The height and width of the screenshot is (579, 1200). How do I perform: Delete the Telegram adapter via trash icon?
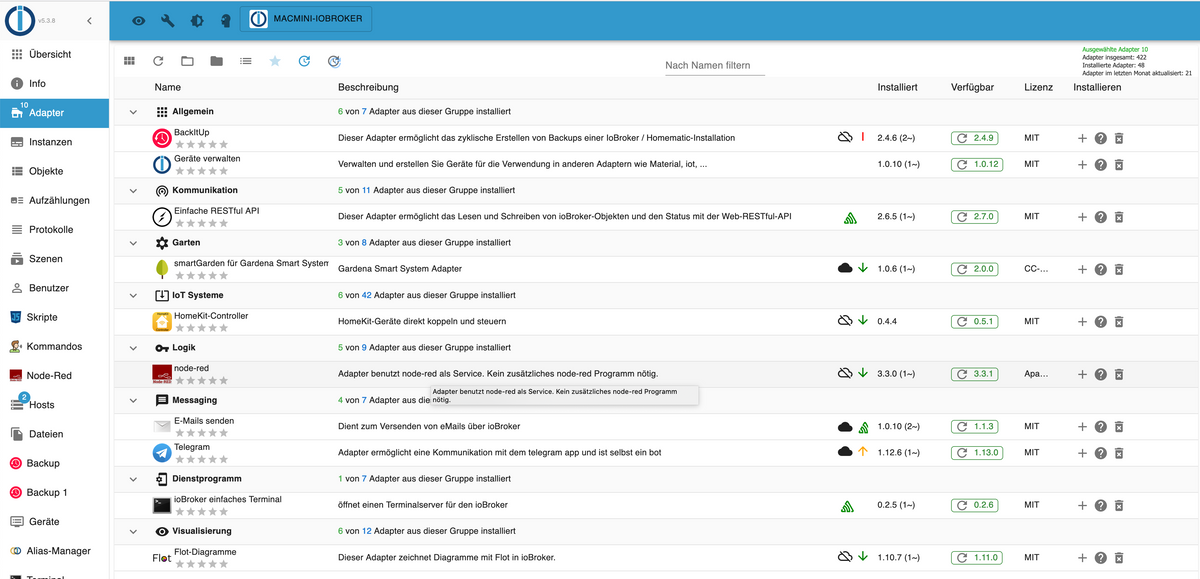[1119, 452]
